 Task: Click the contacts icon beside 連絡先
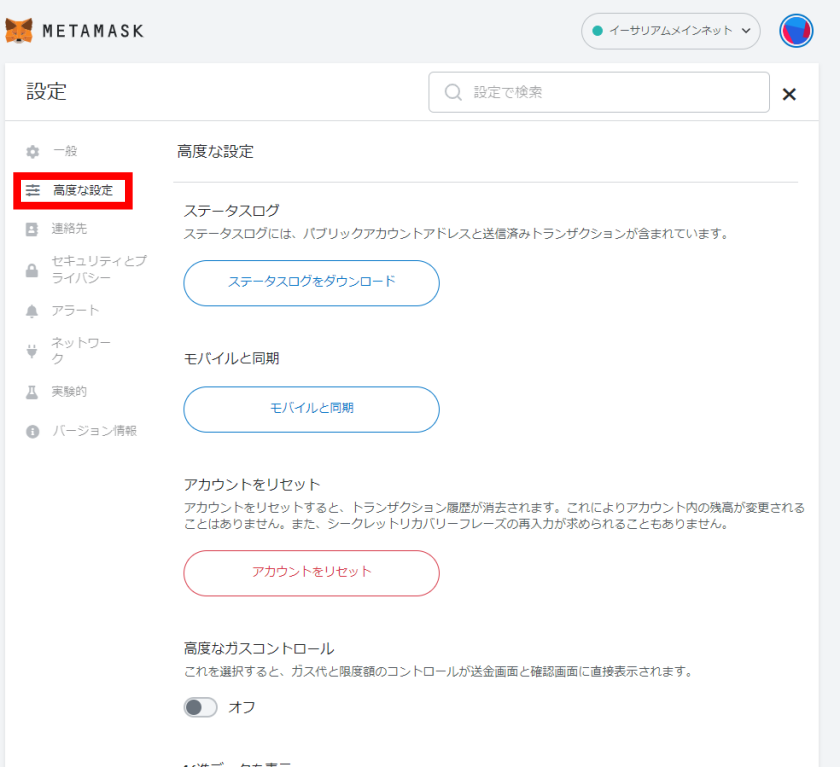[32, 229]
